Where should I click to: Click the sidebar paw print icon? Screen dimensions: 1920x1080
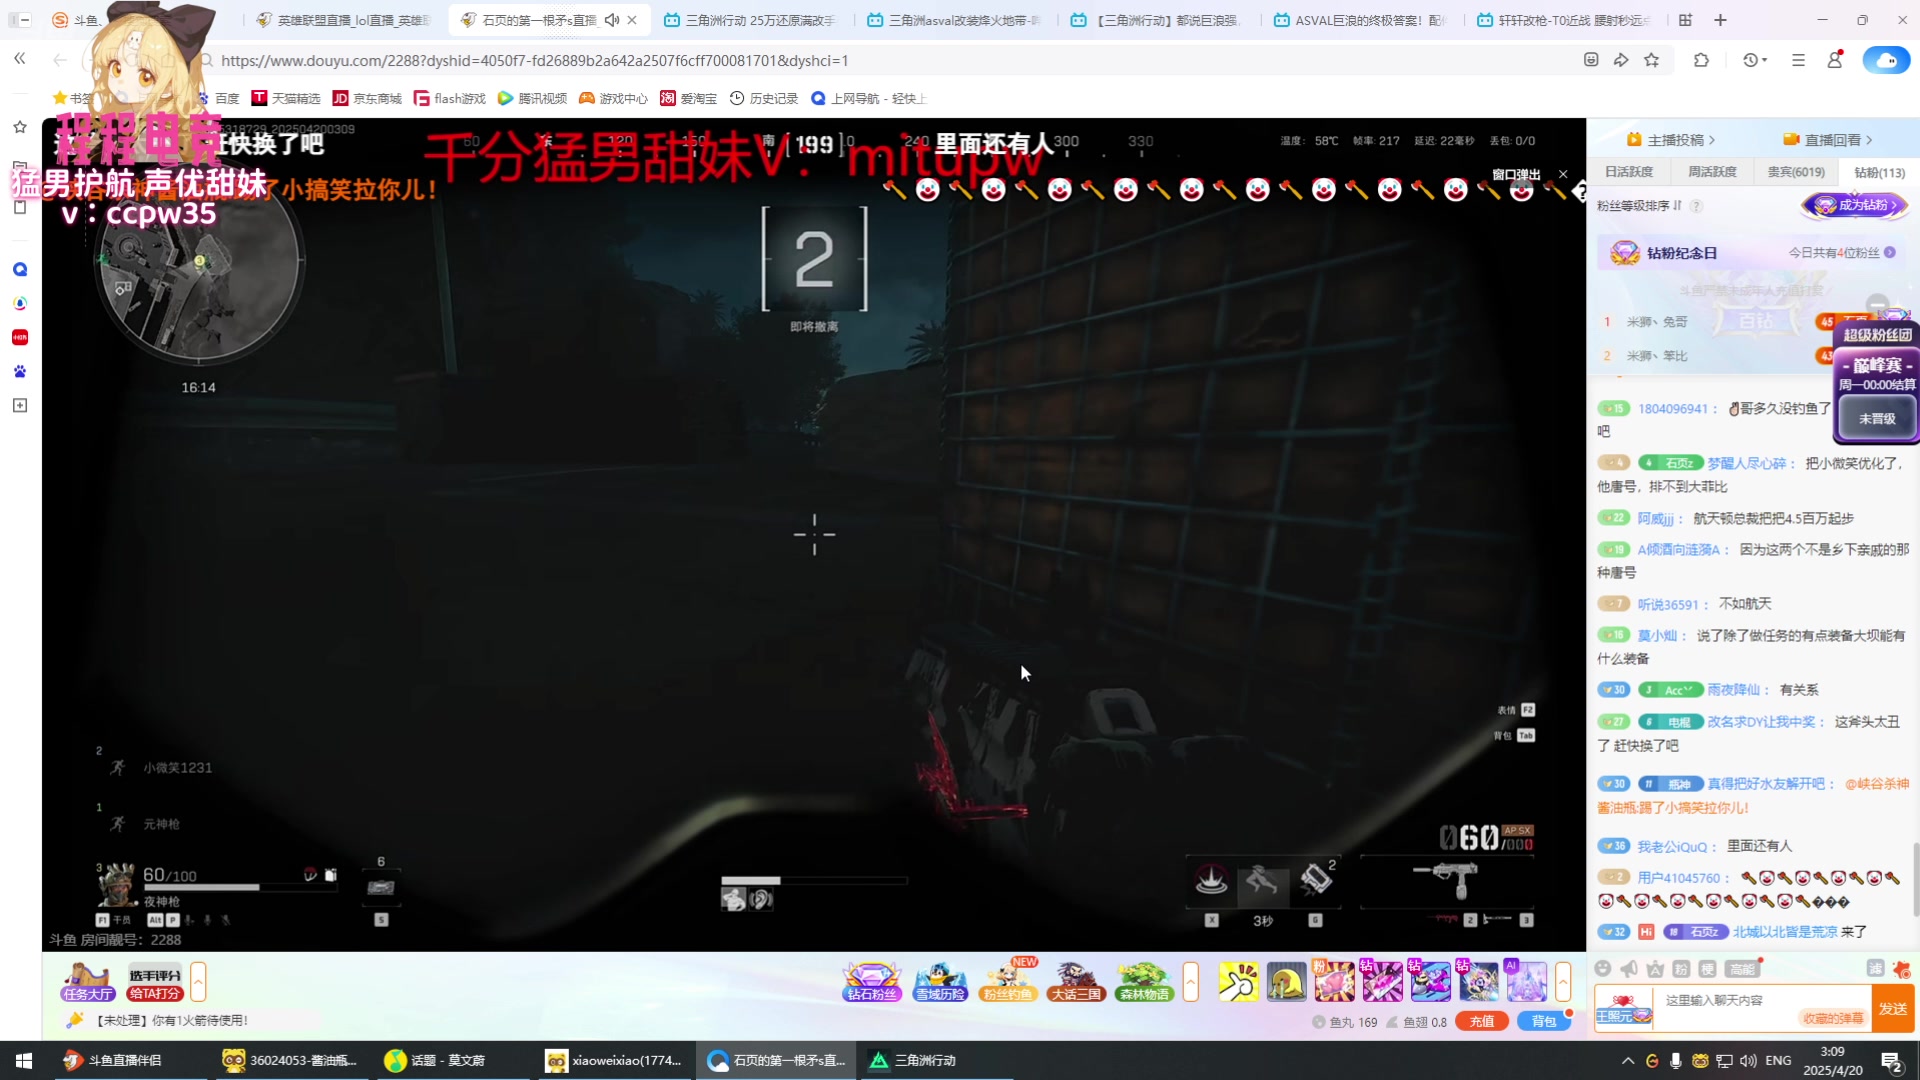[20, 371]
